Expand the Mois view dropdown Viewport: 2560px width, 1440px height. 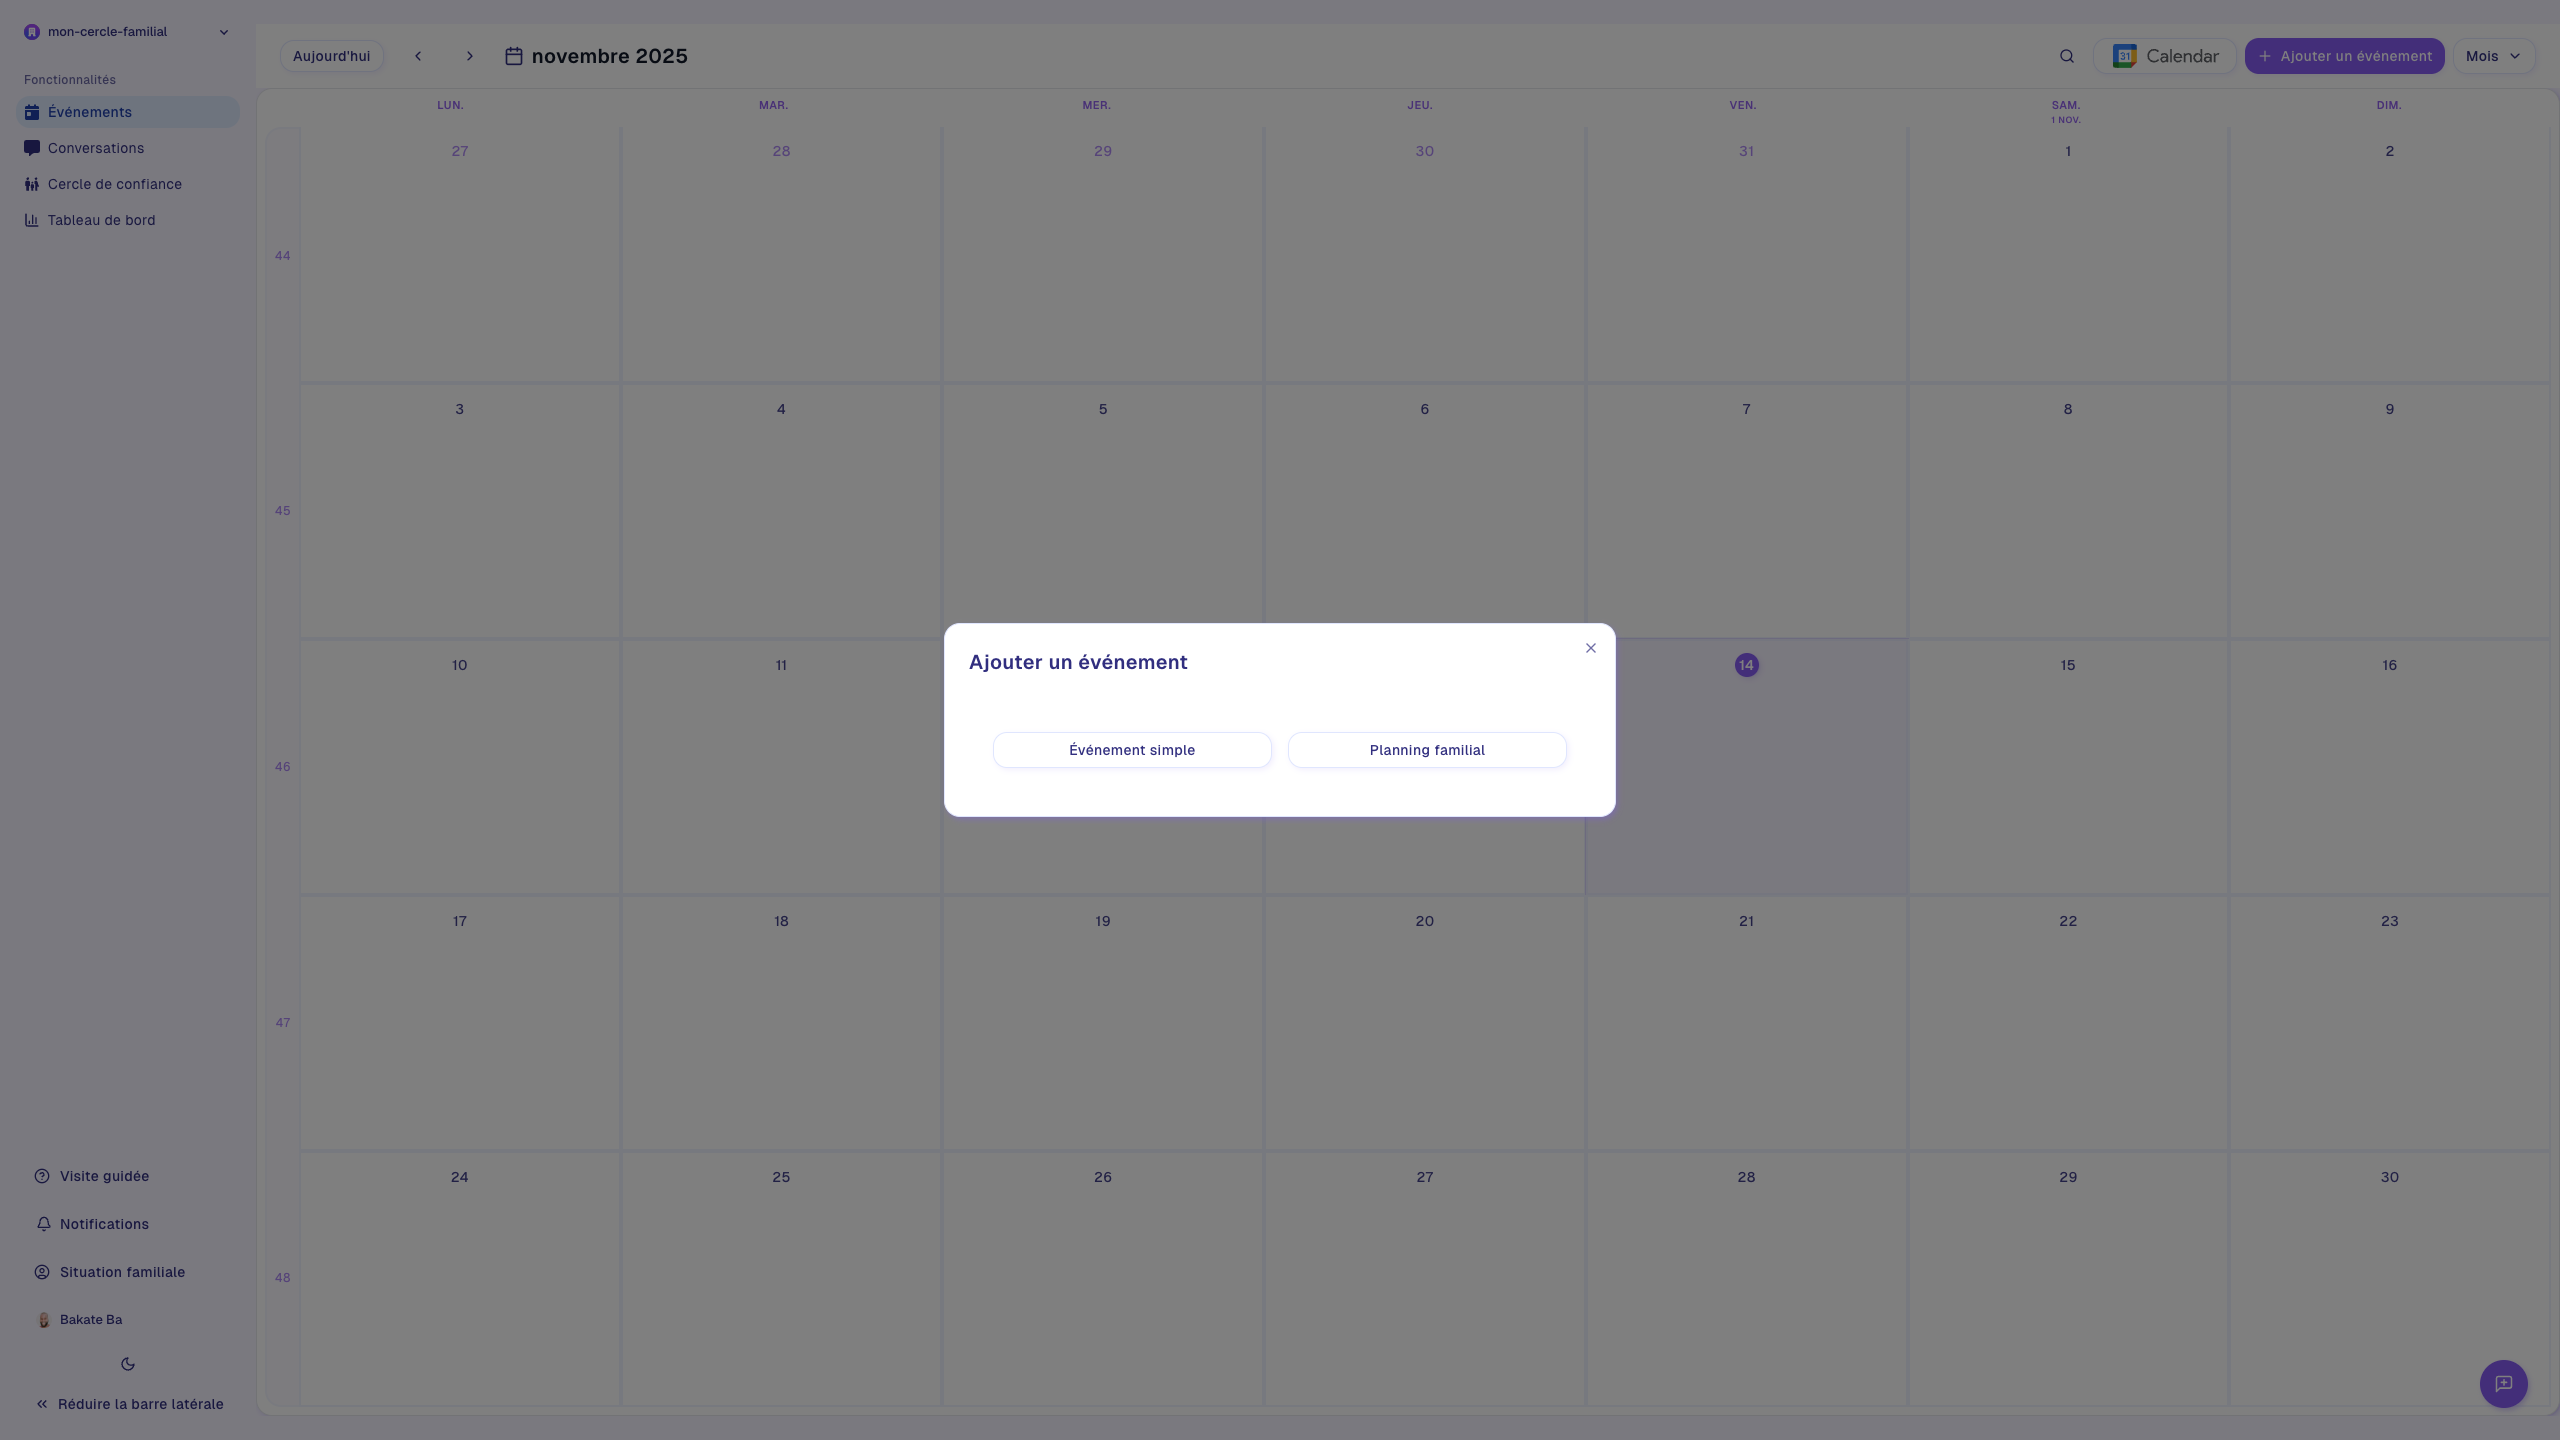(x=2493, y=56)
